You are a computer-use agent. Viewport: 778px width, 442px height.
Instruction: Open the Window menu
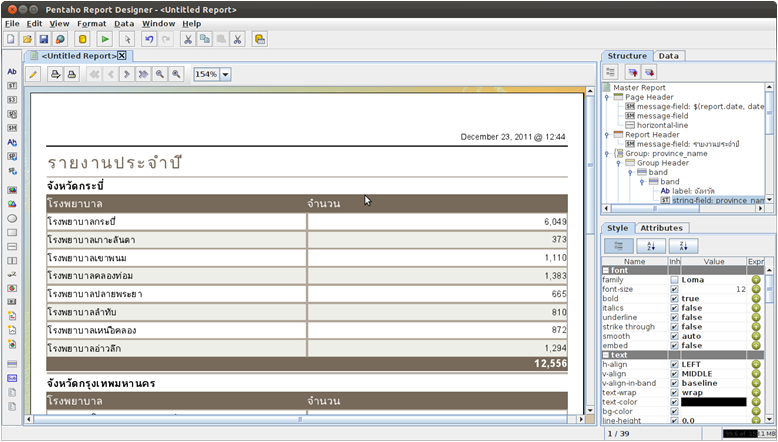158,23
